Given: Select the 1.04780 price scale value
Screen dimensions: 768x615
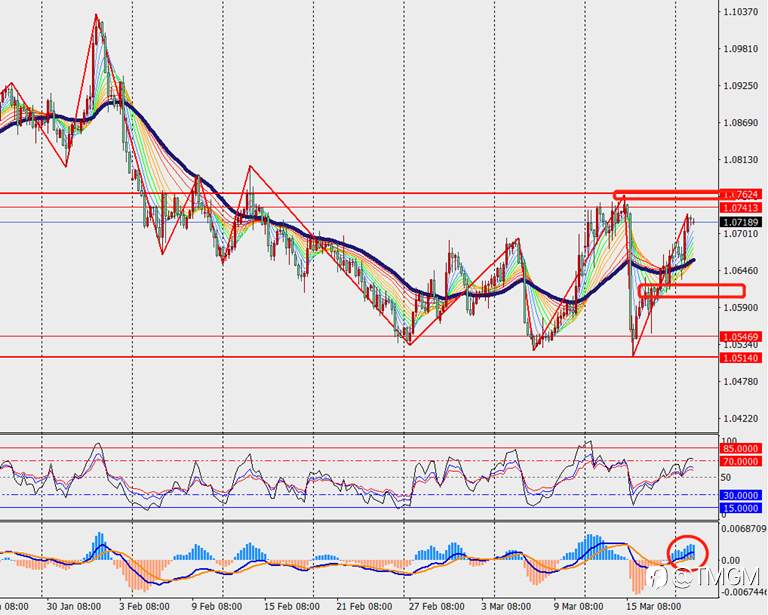Looking at the screenshot, I should coord(743,381).
